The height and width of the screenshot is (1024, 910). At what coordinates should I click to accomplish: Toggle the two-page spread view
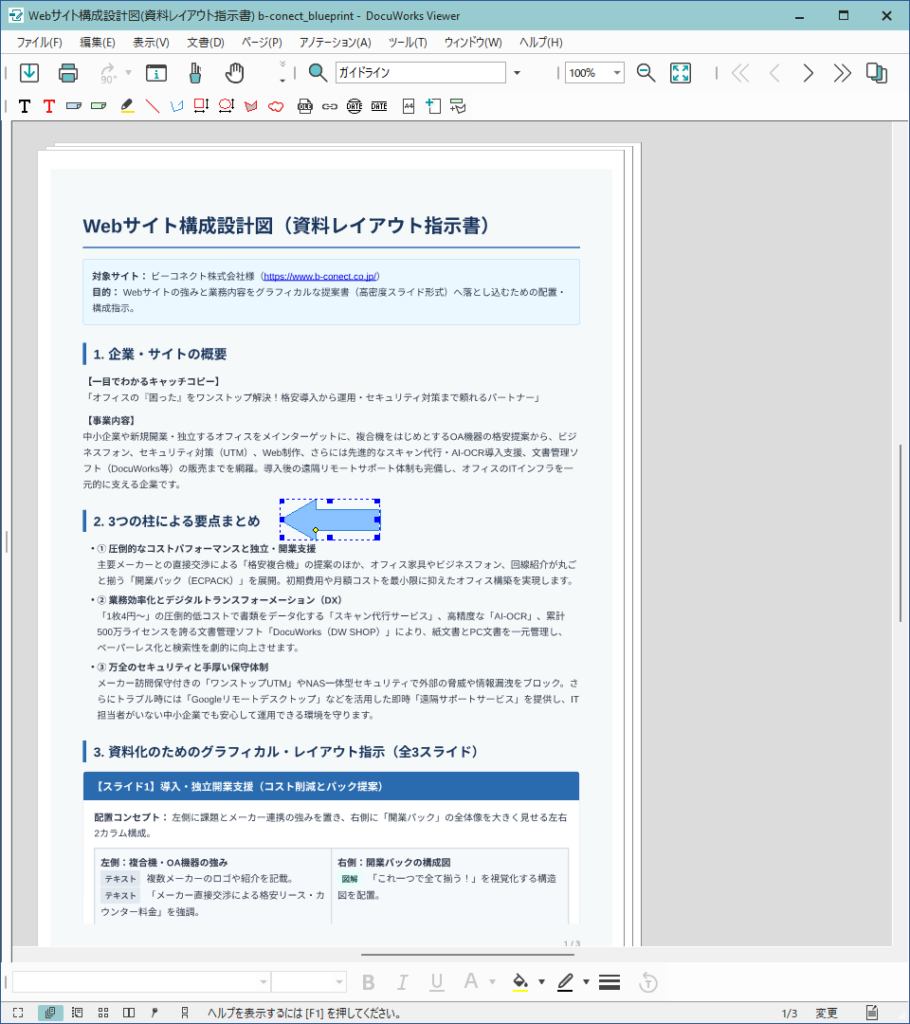[129, 1013]
